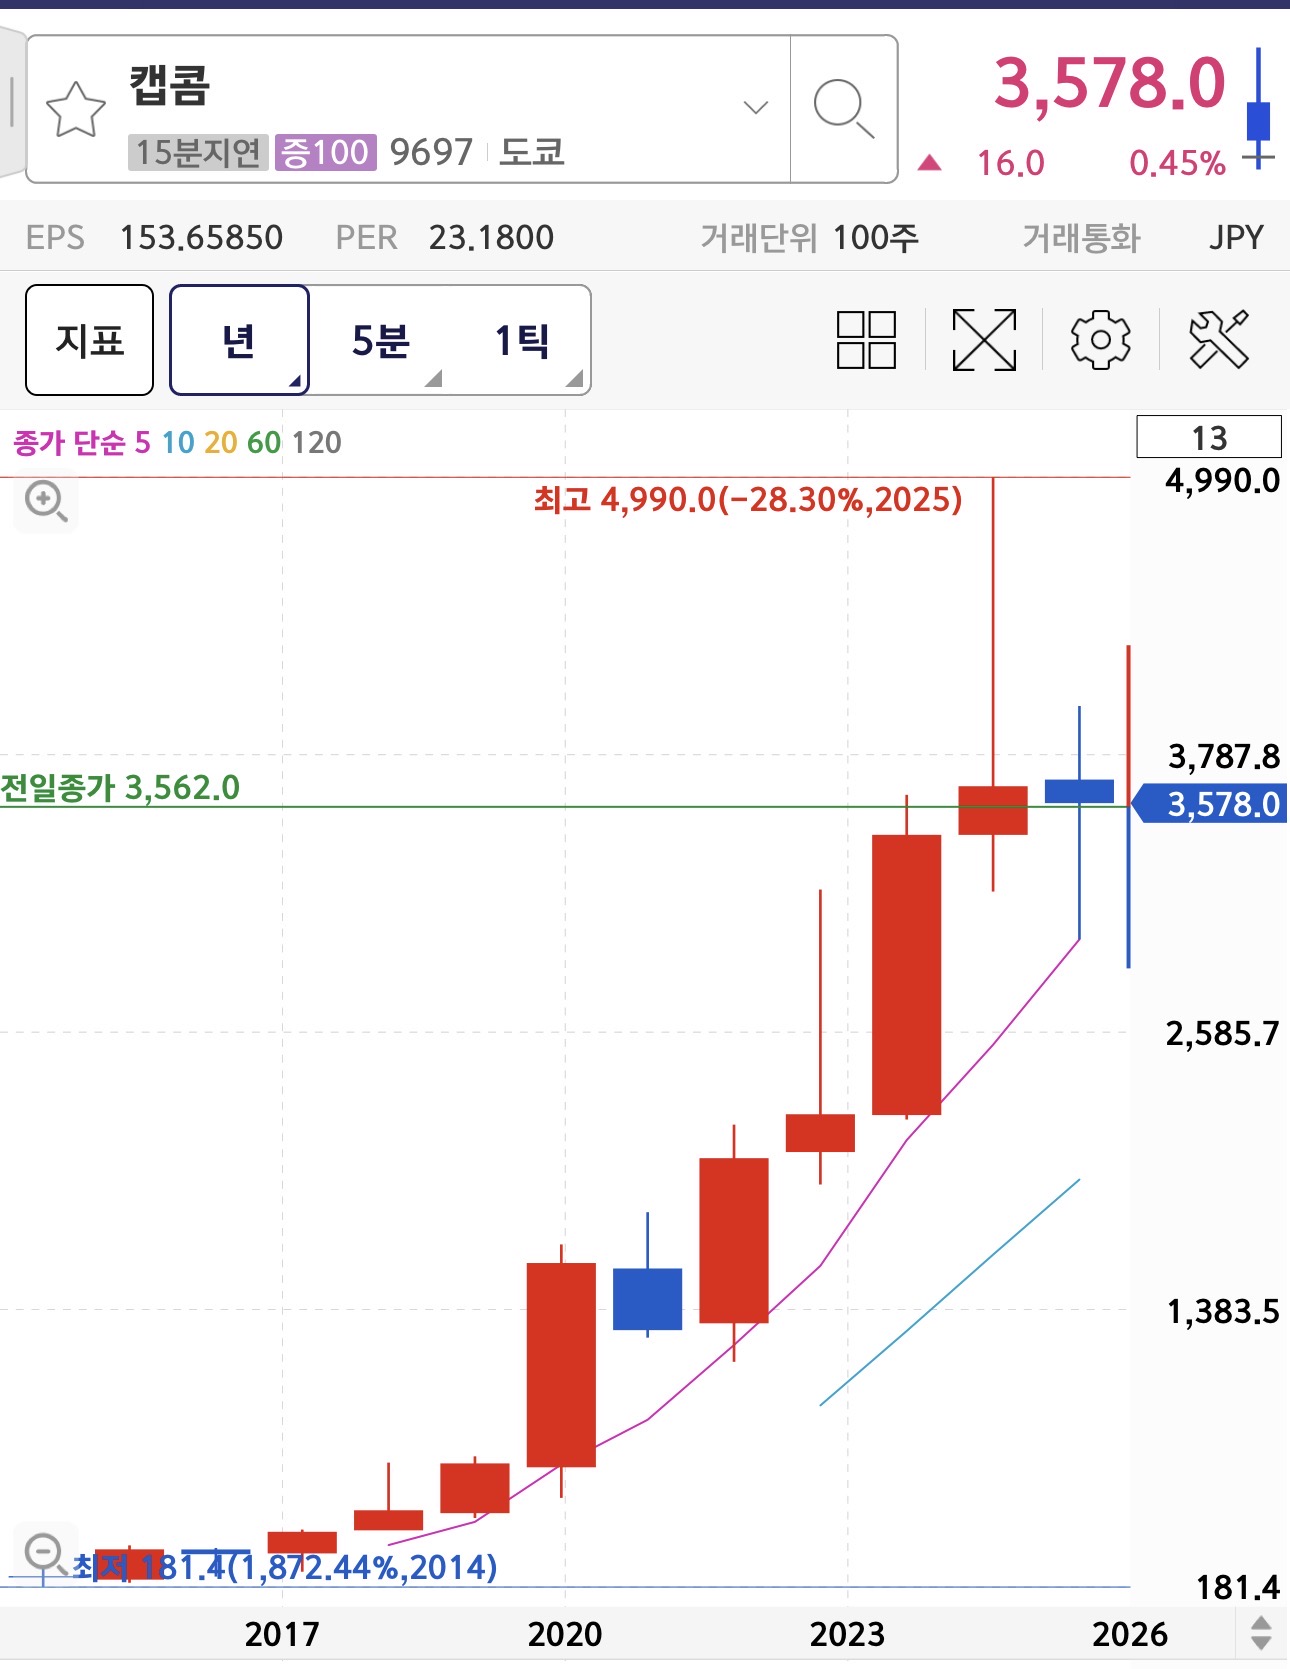
Task: Open the 1틱 tick interval dropdown
Action: pos(521,340)
